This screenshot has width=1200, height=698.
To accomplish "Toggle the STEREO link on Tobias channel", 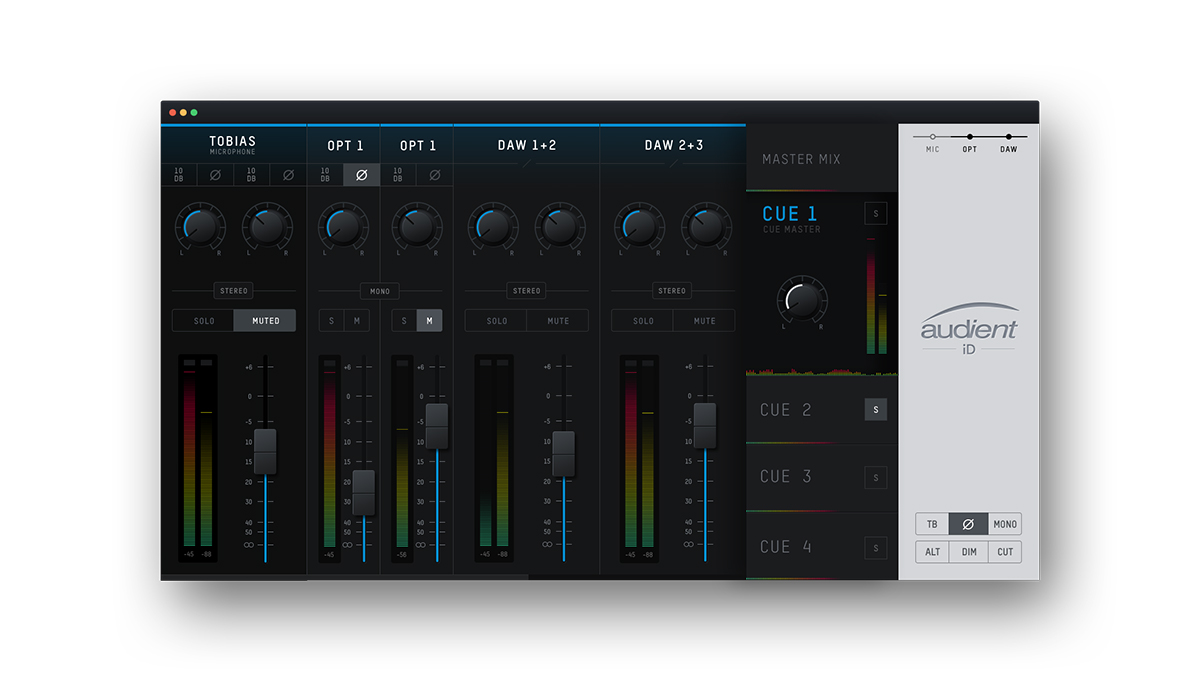I will pos(234,291).
